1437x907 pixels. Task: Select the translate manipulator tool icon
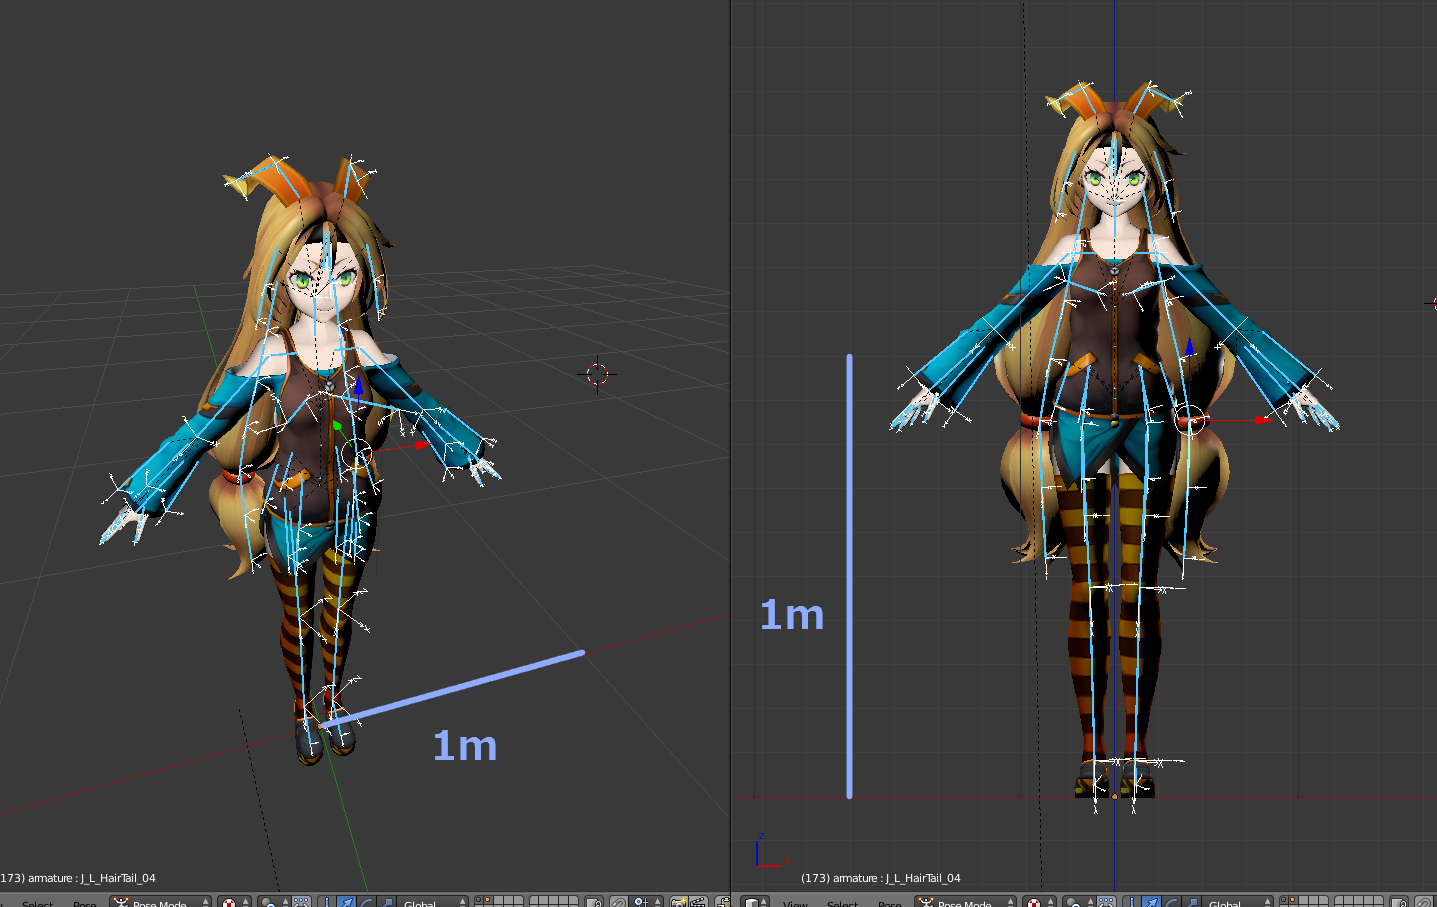[347, 901]
